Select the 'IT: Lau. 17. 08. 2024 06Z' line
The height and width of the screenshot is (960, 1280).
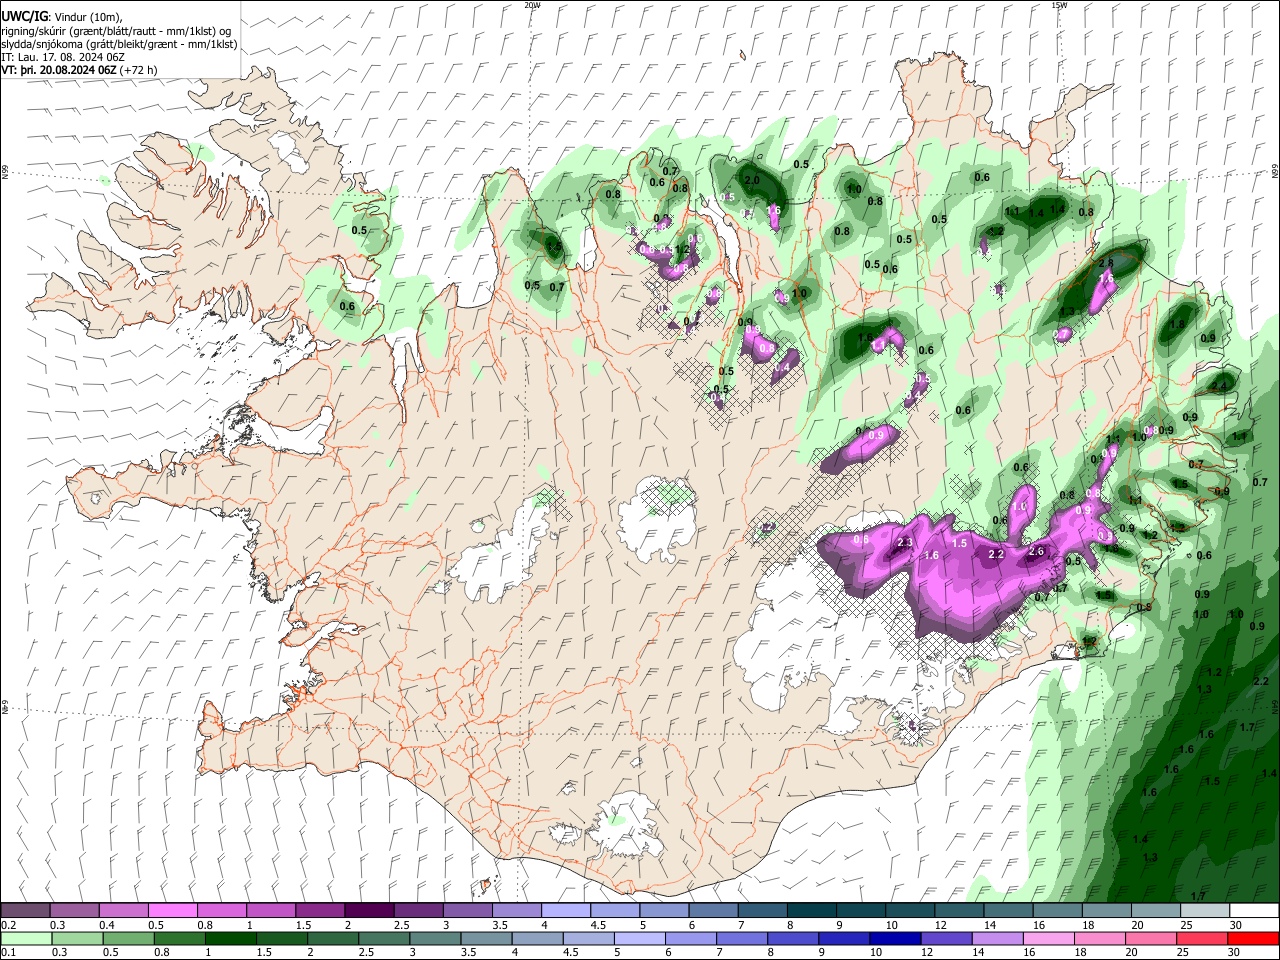[63, 57]
